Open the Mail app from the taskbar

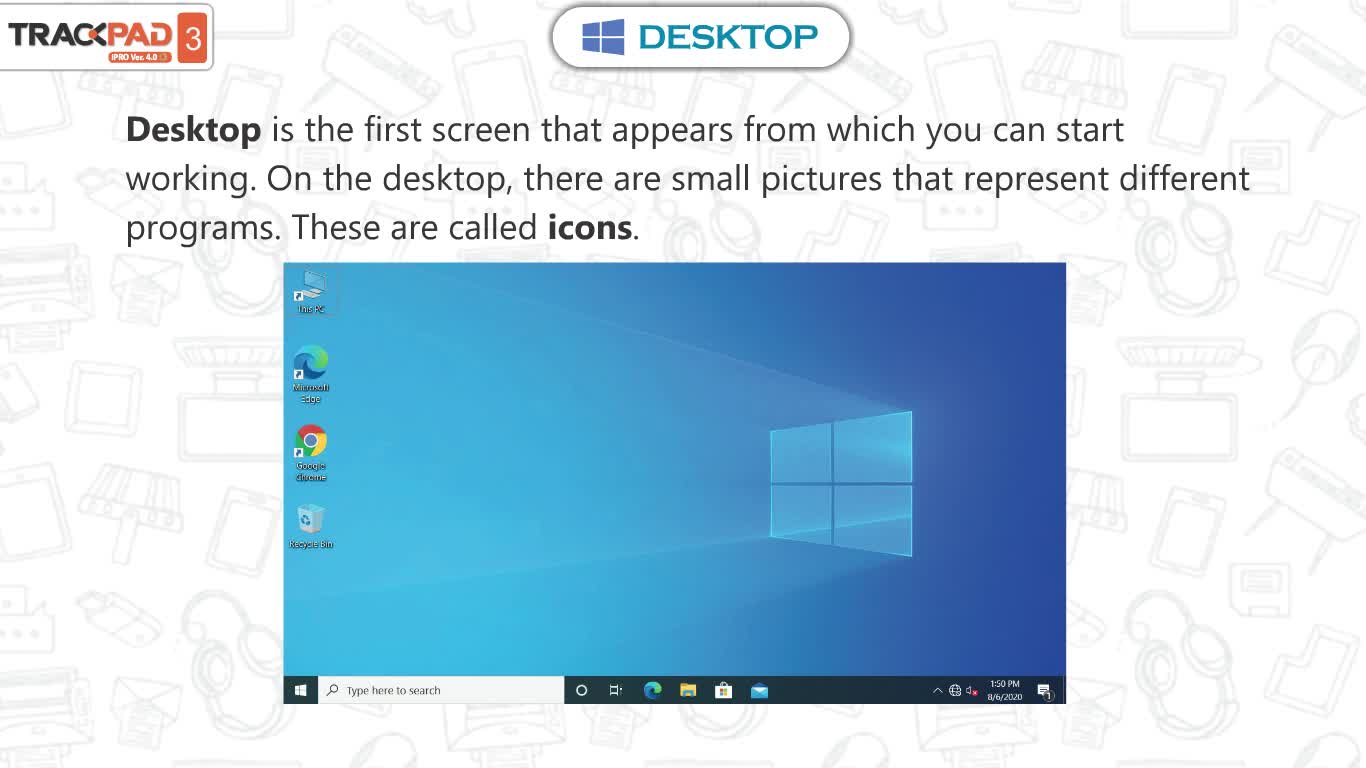click(x=759, y=690)
